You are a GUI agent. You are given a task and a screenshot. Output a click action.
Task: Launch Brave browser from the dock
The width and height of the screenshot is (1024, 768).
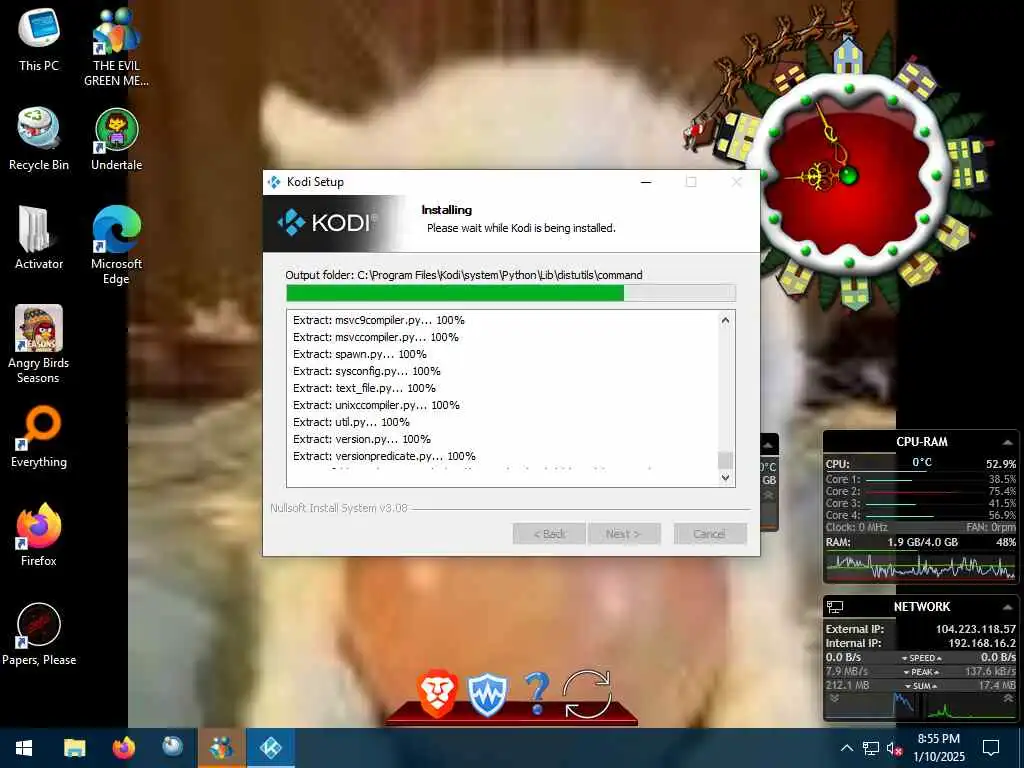pyautogui.click(x=436, y=694)
